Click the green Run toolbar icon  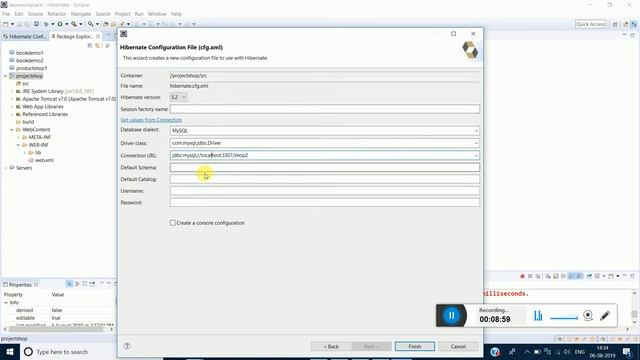pyautogui.click(x=60, y=24)
